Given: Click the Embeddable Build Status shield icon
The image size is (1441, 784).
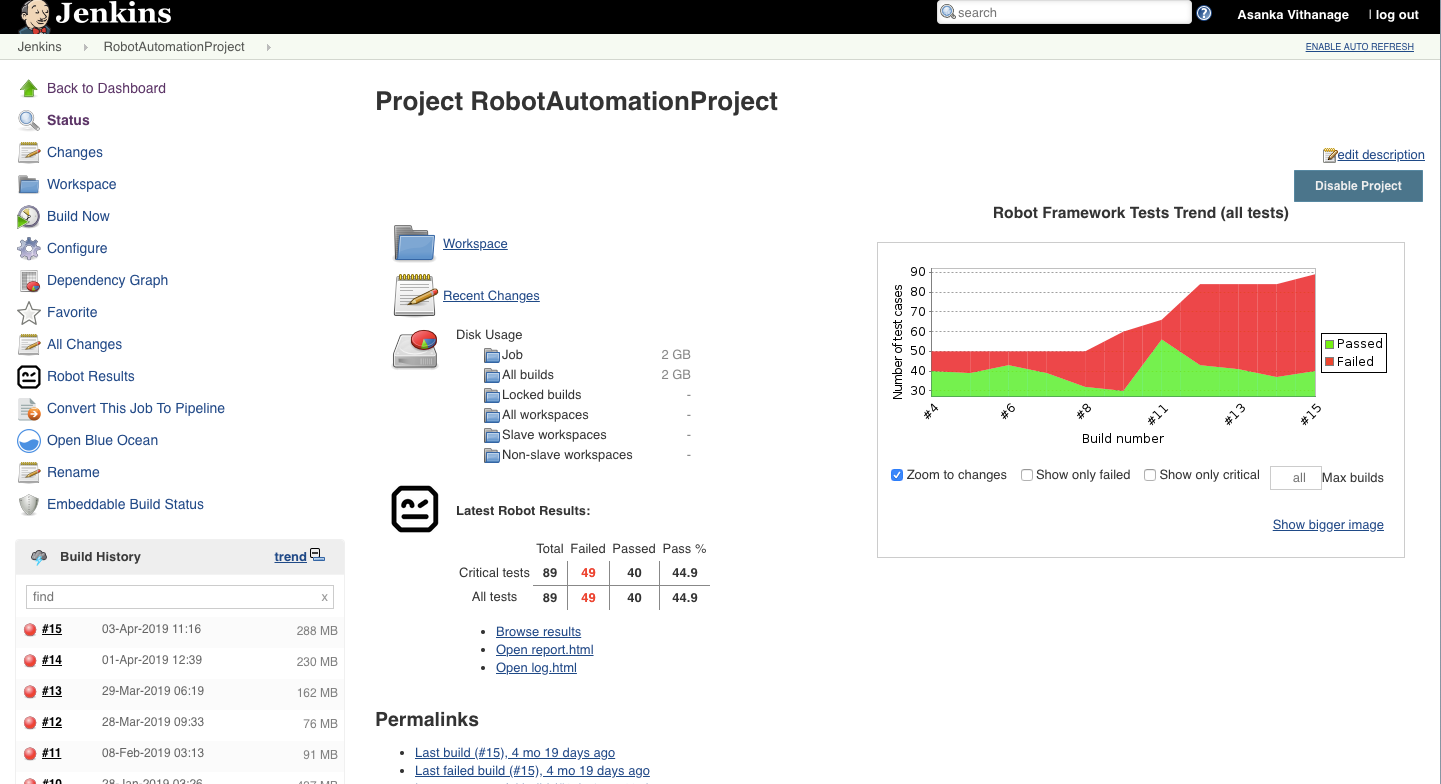Looking at the screenshot, I should pos(29,504).
